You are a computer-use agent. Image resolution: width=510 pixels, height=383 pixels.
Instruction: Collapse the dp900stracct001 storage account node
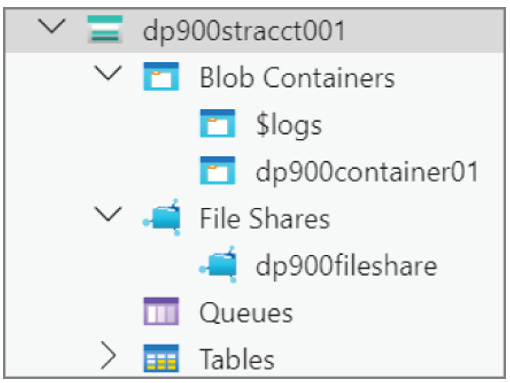click(x=52, y=26)
